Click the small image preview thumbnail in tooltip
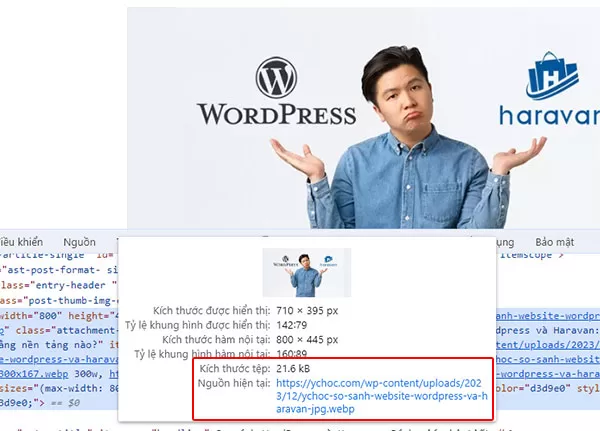The image size is (600, 431). pyautogui.click(x=307, y=273)
